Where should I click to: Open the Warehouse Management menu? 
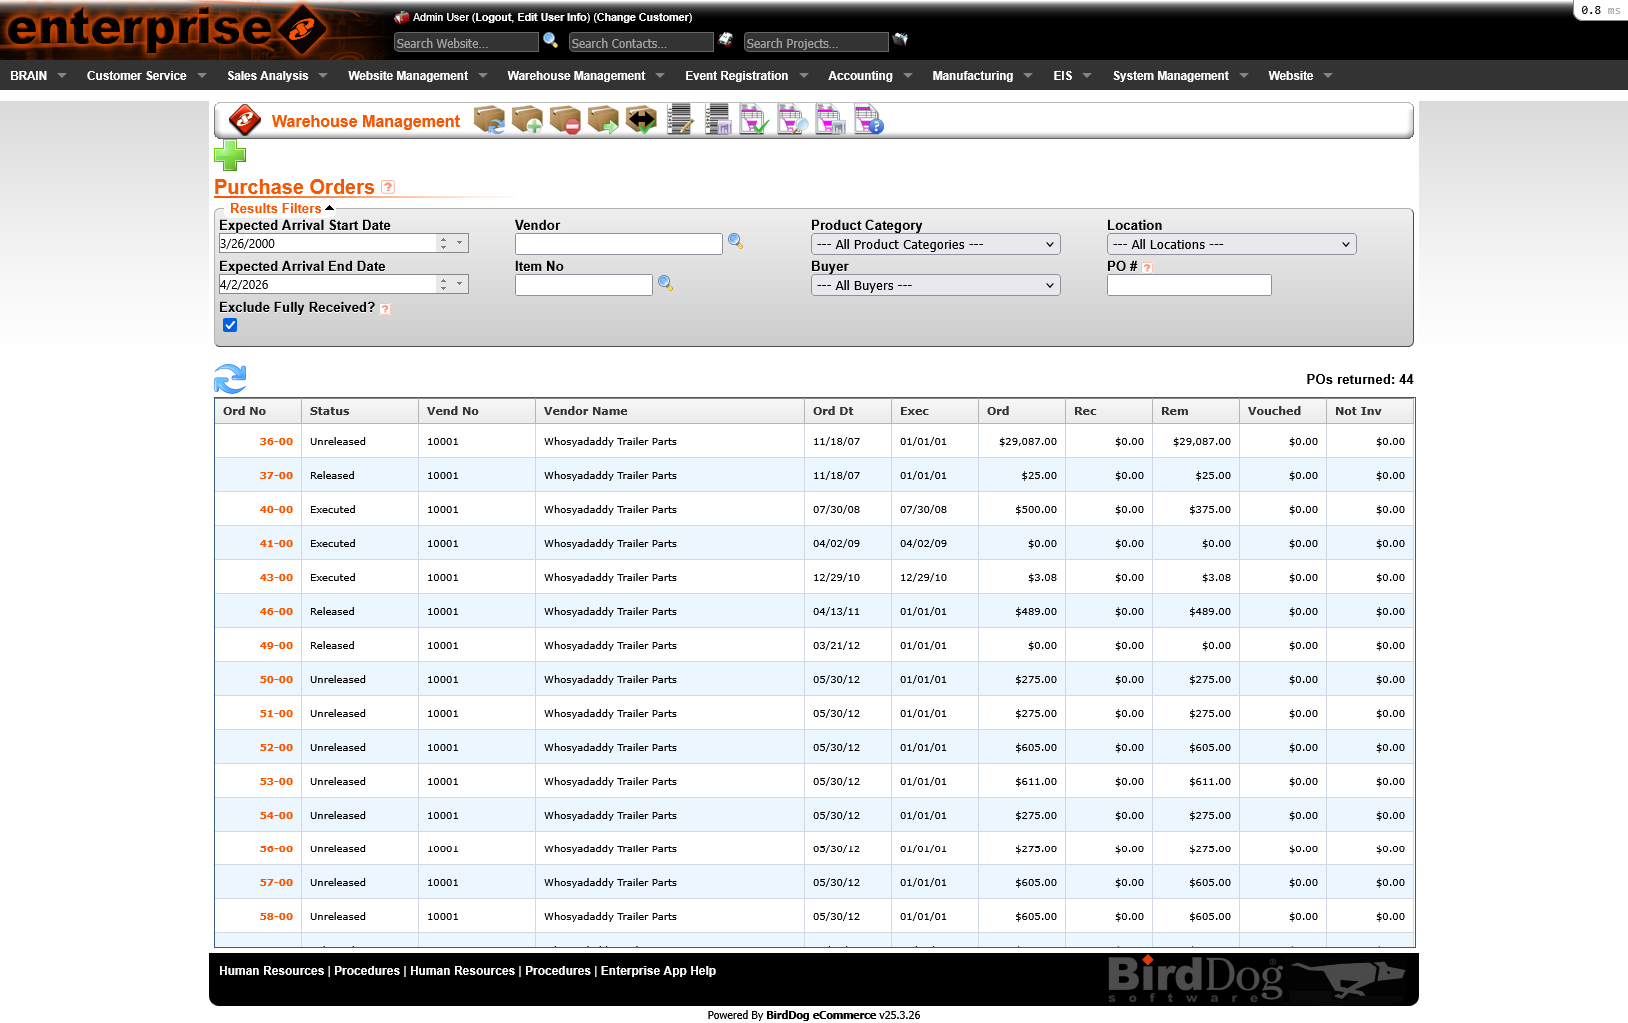(577, 75)
